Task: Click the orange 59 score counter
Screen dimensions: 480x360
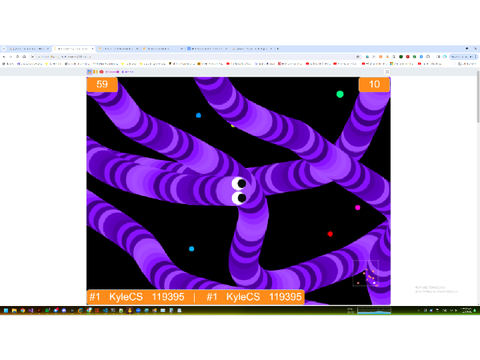Action: [102, 84]
